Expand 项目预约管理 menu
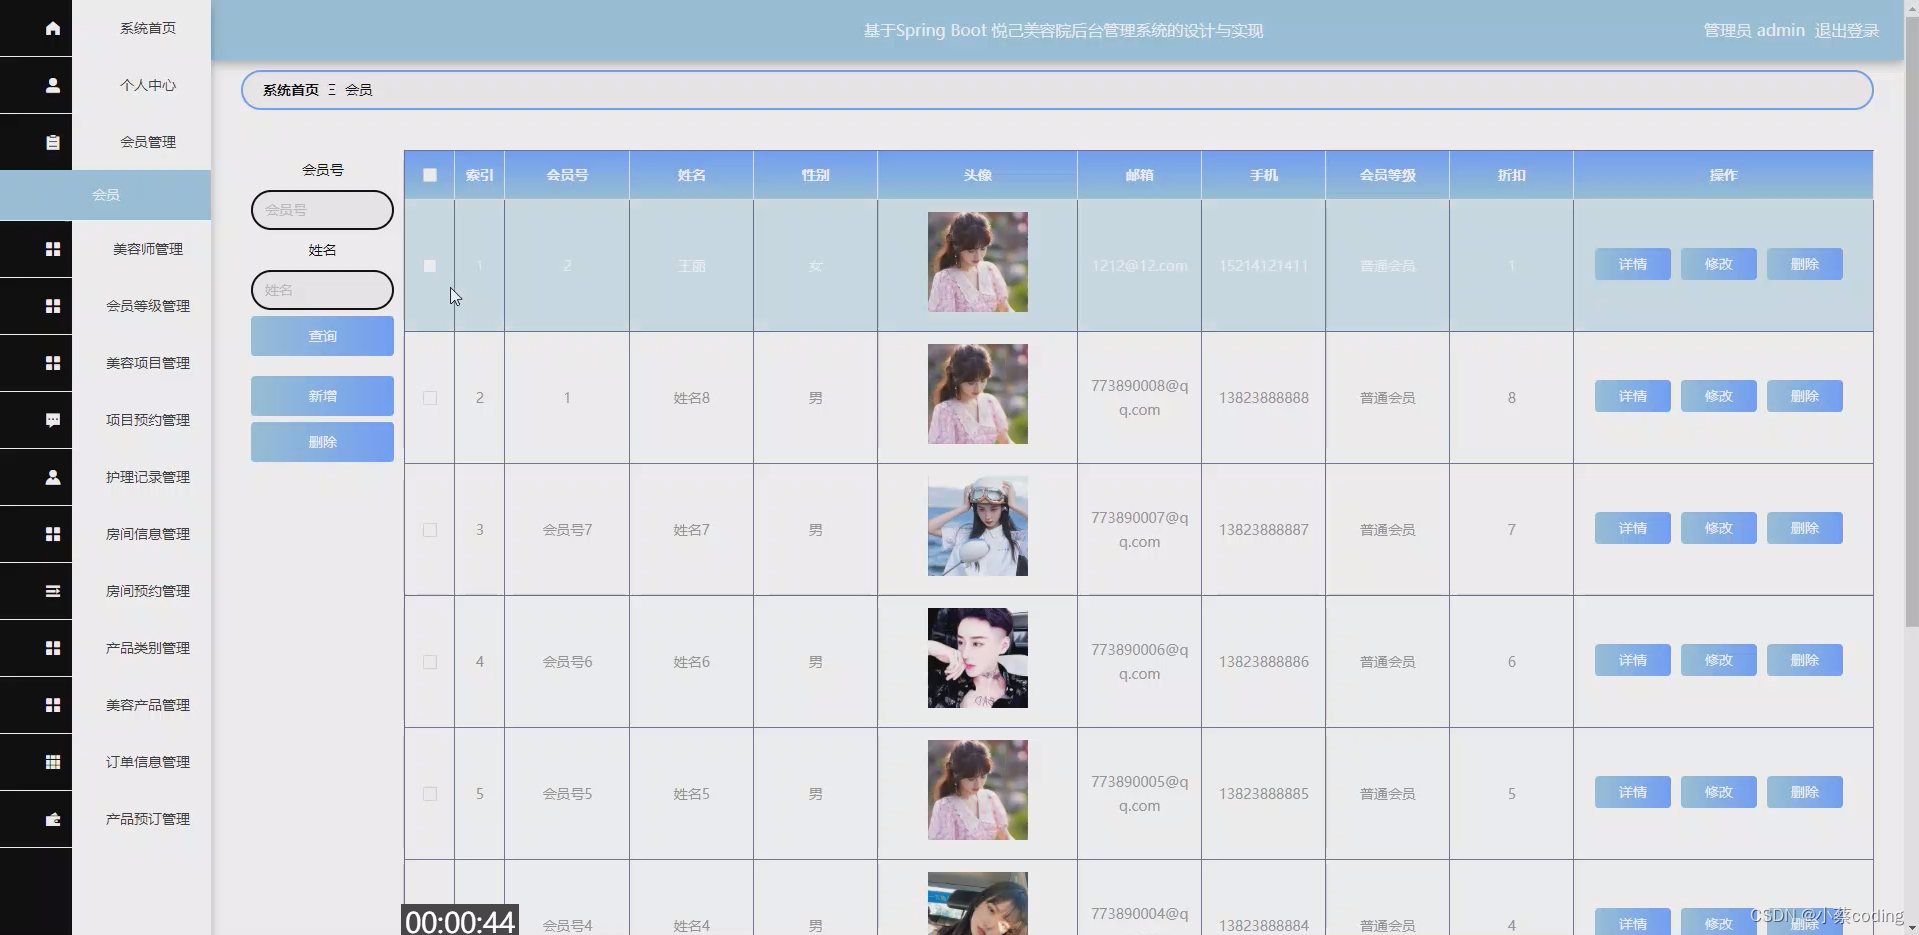The width and height of the screenshot is (1919, 935). [148, 420]
